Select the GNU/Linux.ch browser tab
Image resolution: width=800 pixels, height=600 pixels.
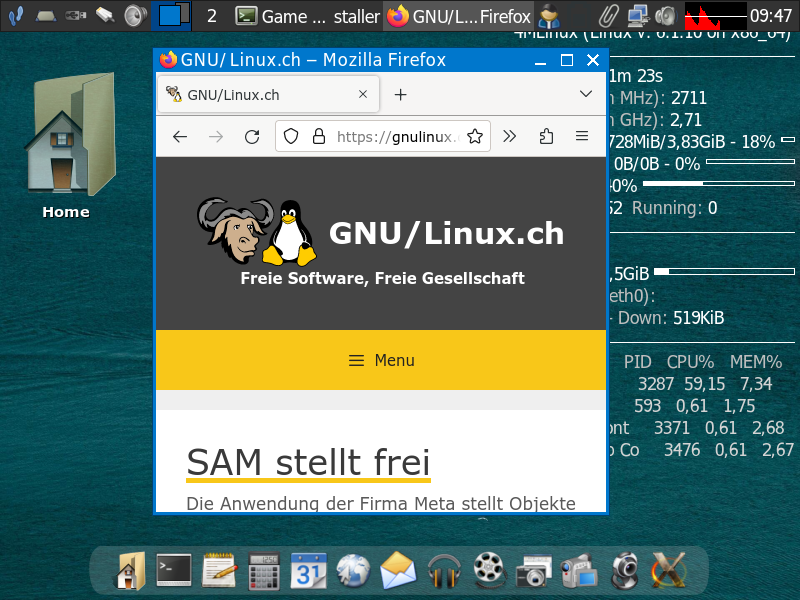[268, 94]
